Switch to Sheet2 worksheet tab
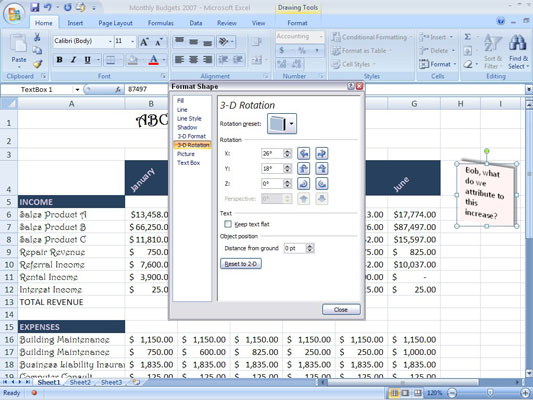 click(80, 382)
